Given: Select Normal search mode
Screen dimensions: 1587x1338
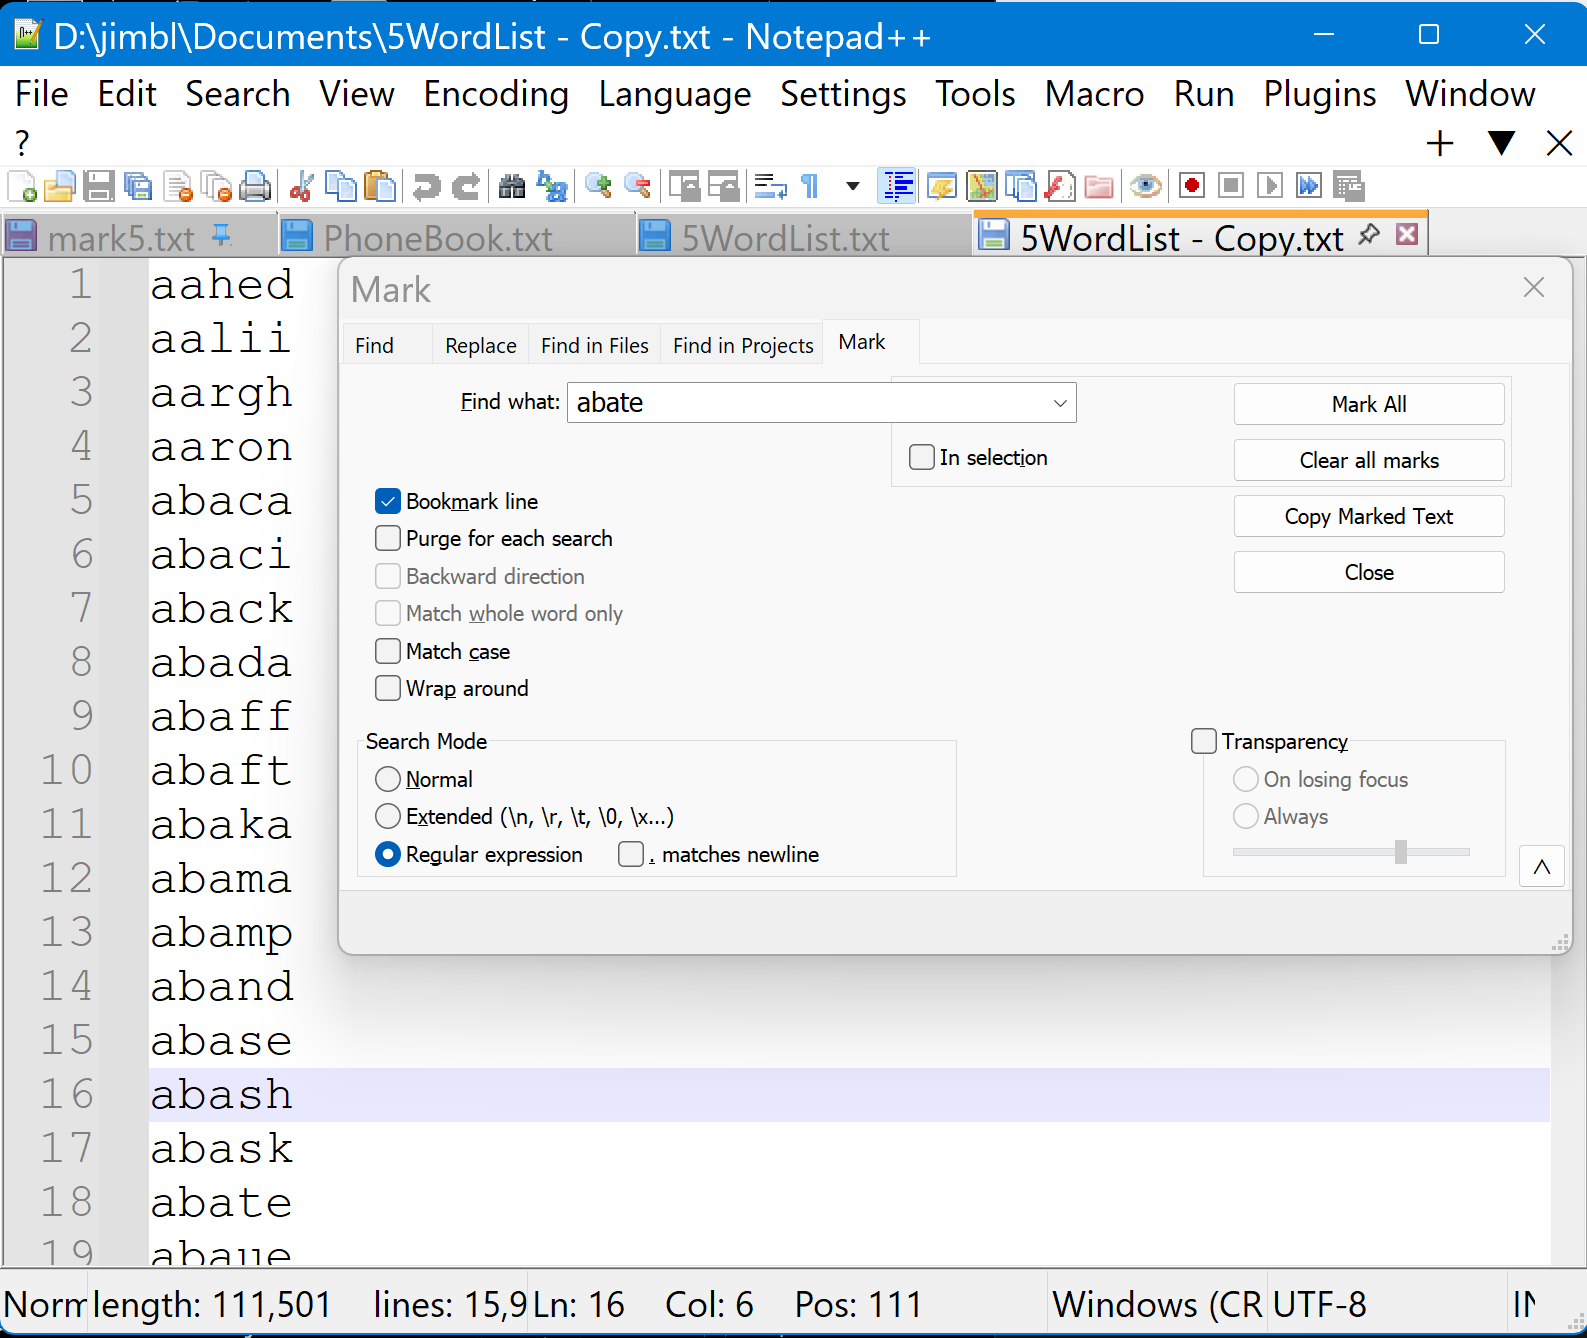Looking at the screenshot, I should click(x=388, y=779).
